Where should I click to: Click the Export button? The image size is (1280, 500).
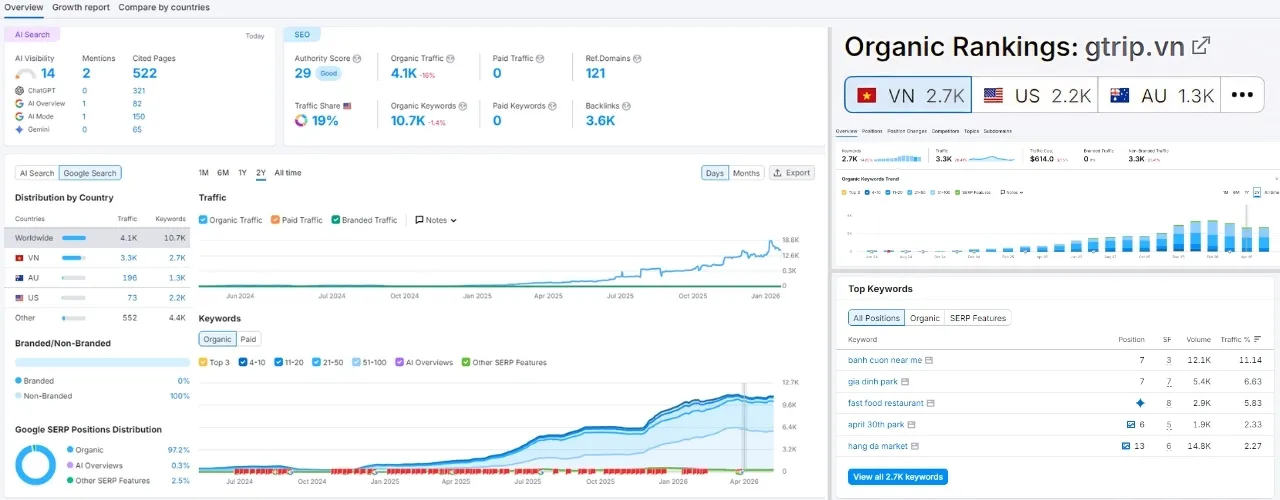pos(792,173)
